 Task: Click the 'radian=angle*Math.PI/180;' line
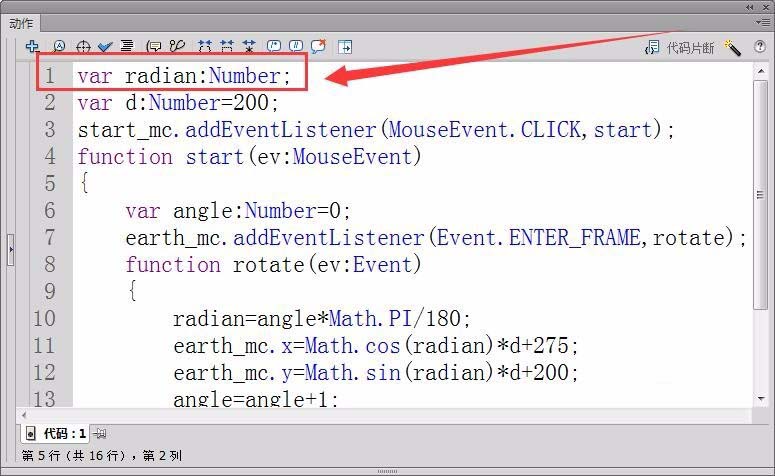[321, 318]
